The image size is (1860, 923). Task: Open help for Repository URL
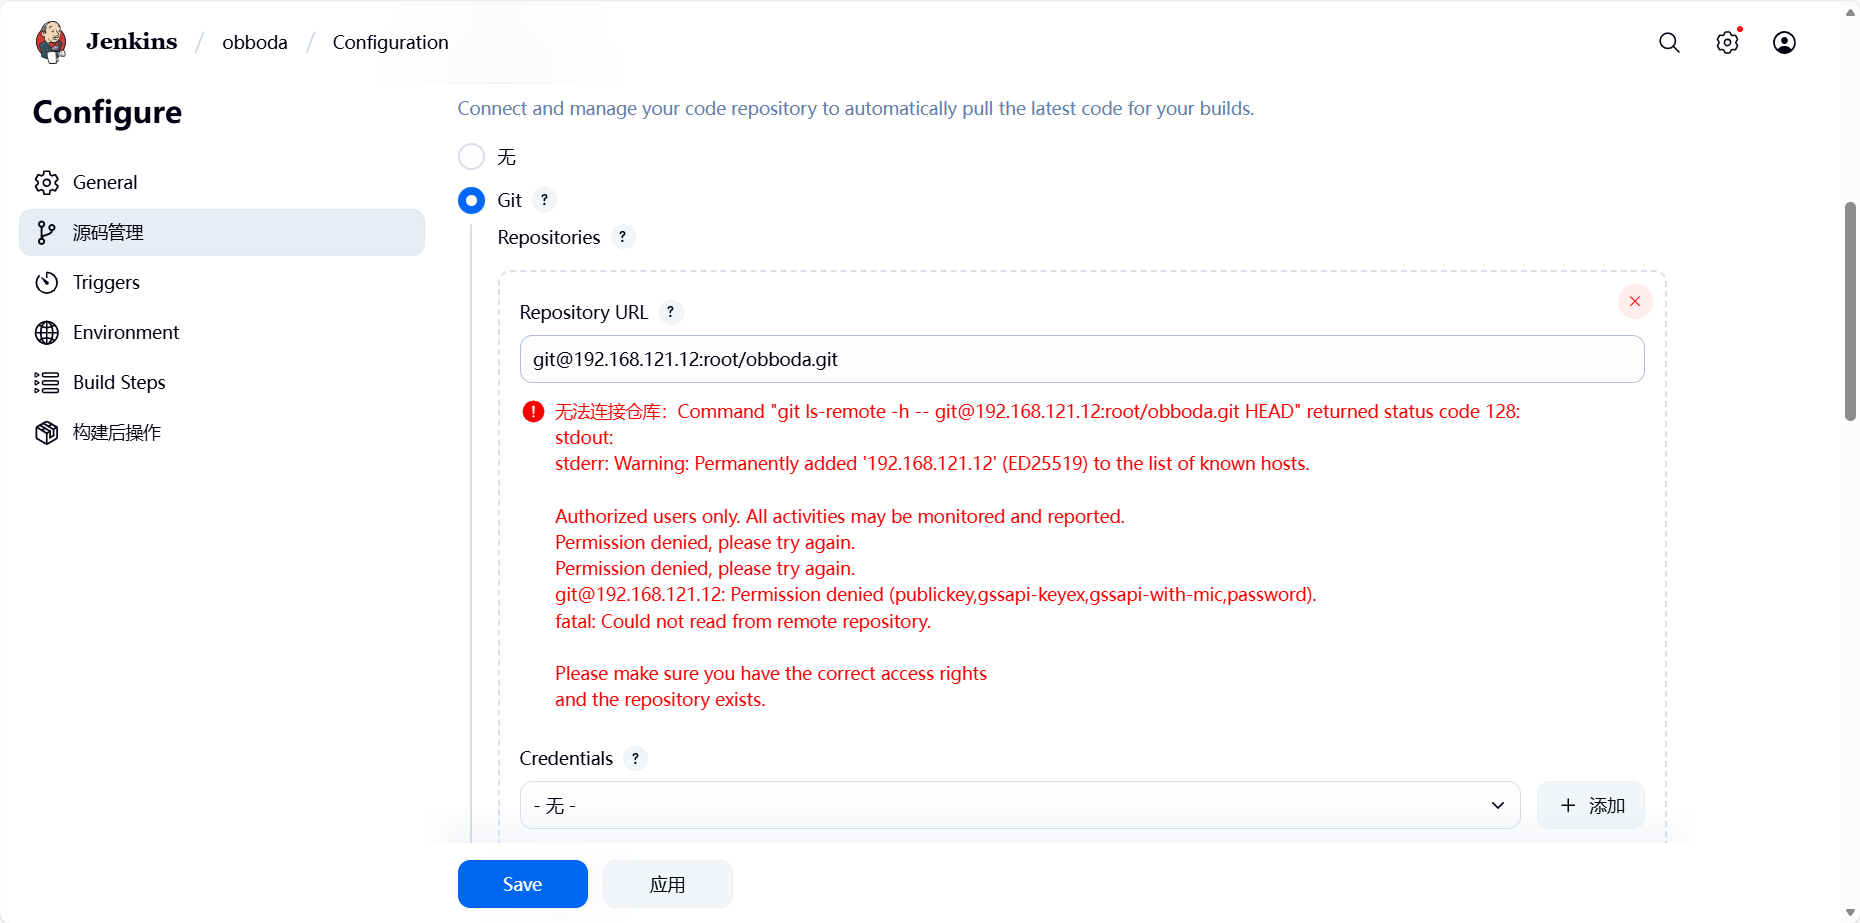(x=670, y=312)
